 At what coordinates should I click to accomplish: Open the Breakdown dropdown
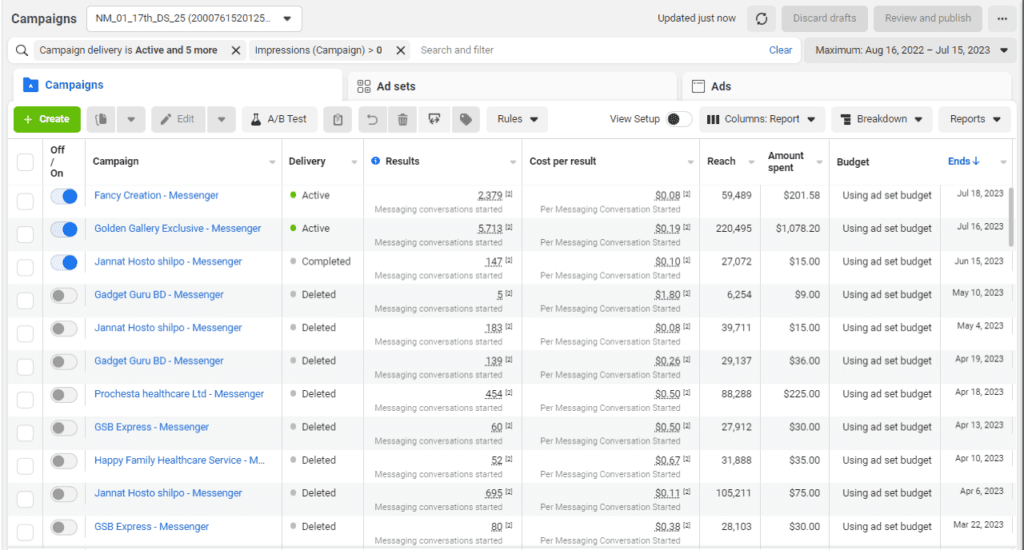pyautogui.click(x=882, y=119)
